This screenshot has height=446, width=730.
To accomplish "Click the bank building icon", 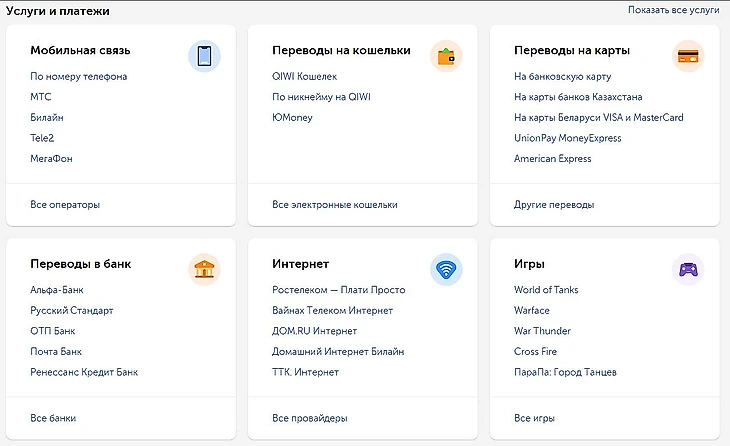I will click(x=204, y=270).
